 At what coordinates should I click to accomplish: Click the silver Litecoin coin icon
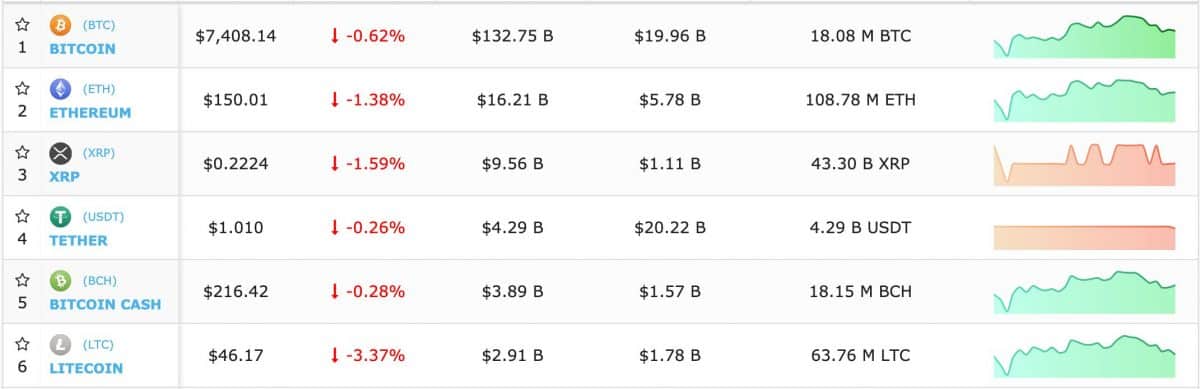coord(61,345)
